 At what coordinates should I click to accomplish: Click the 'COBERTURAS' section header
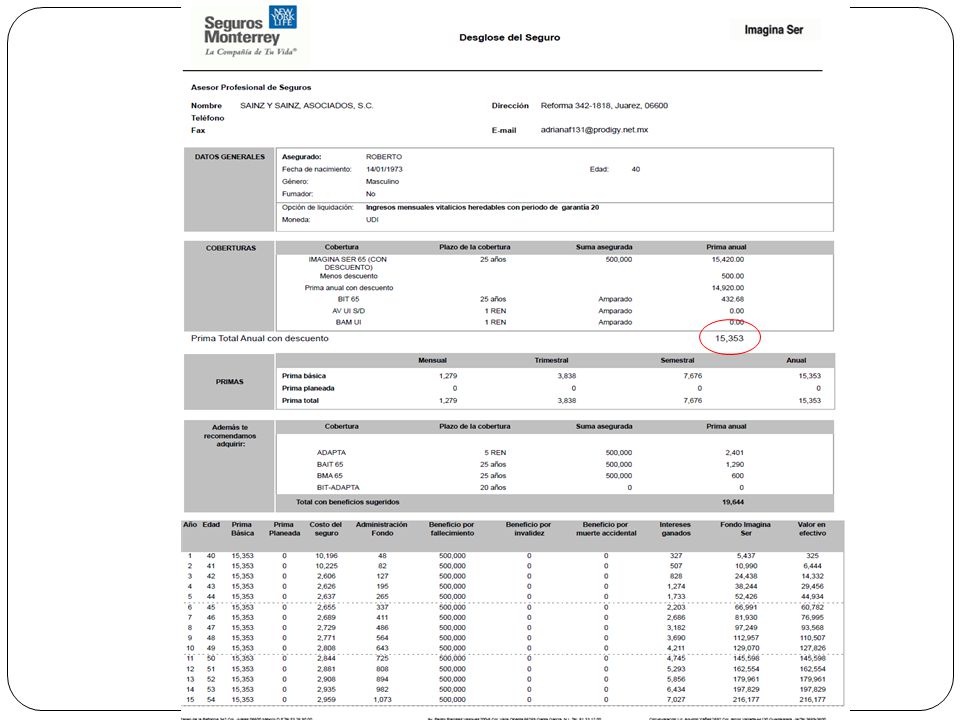231,248
